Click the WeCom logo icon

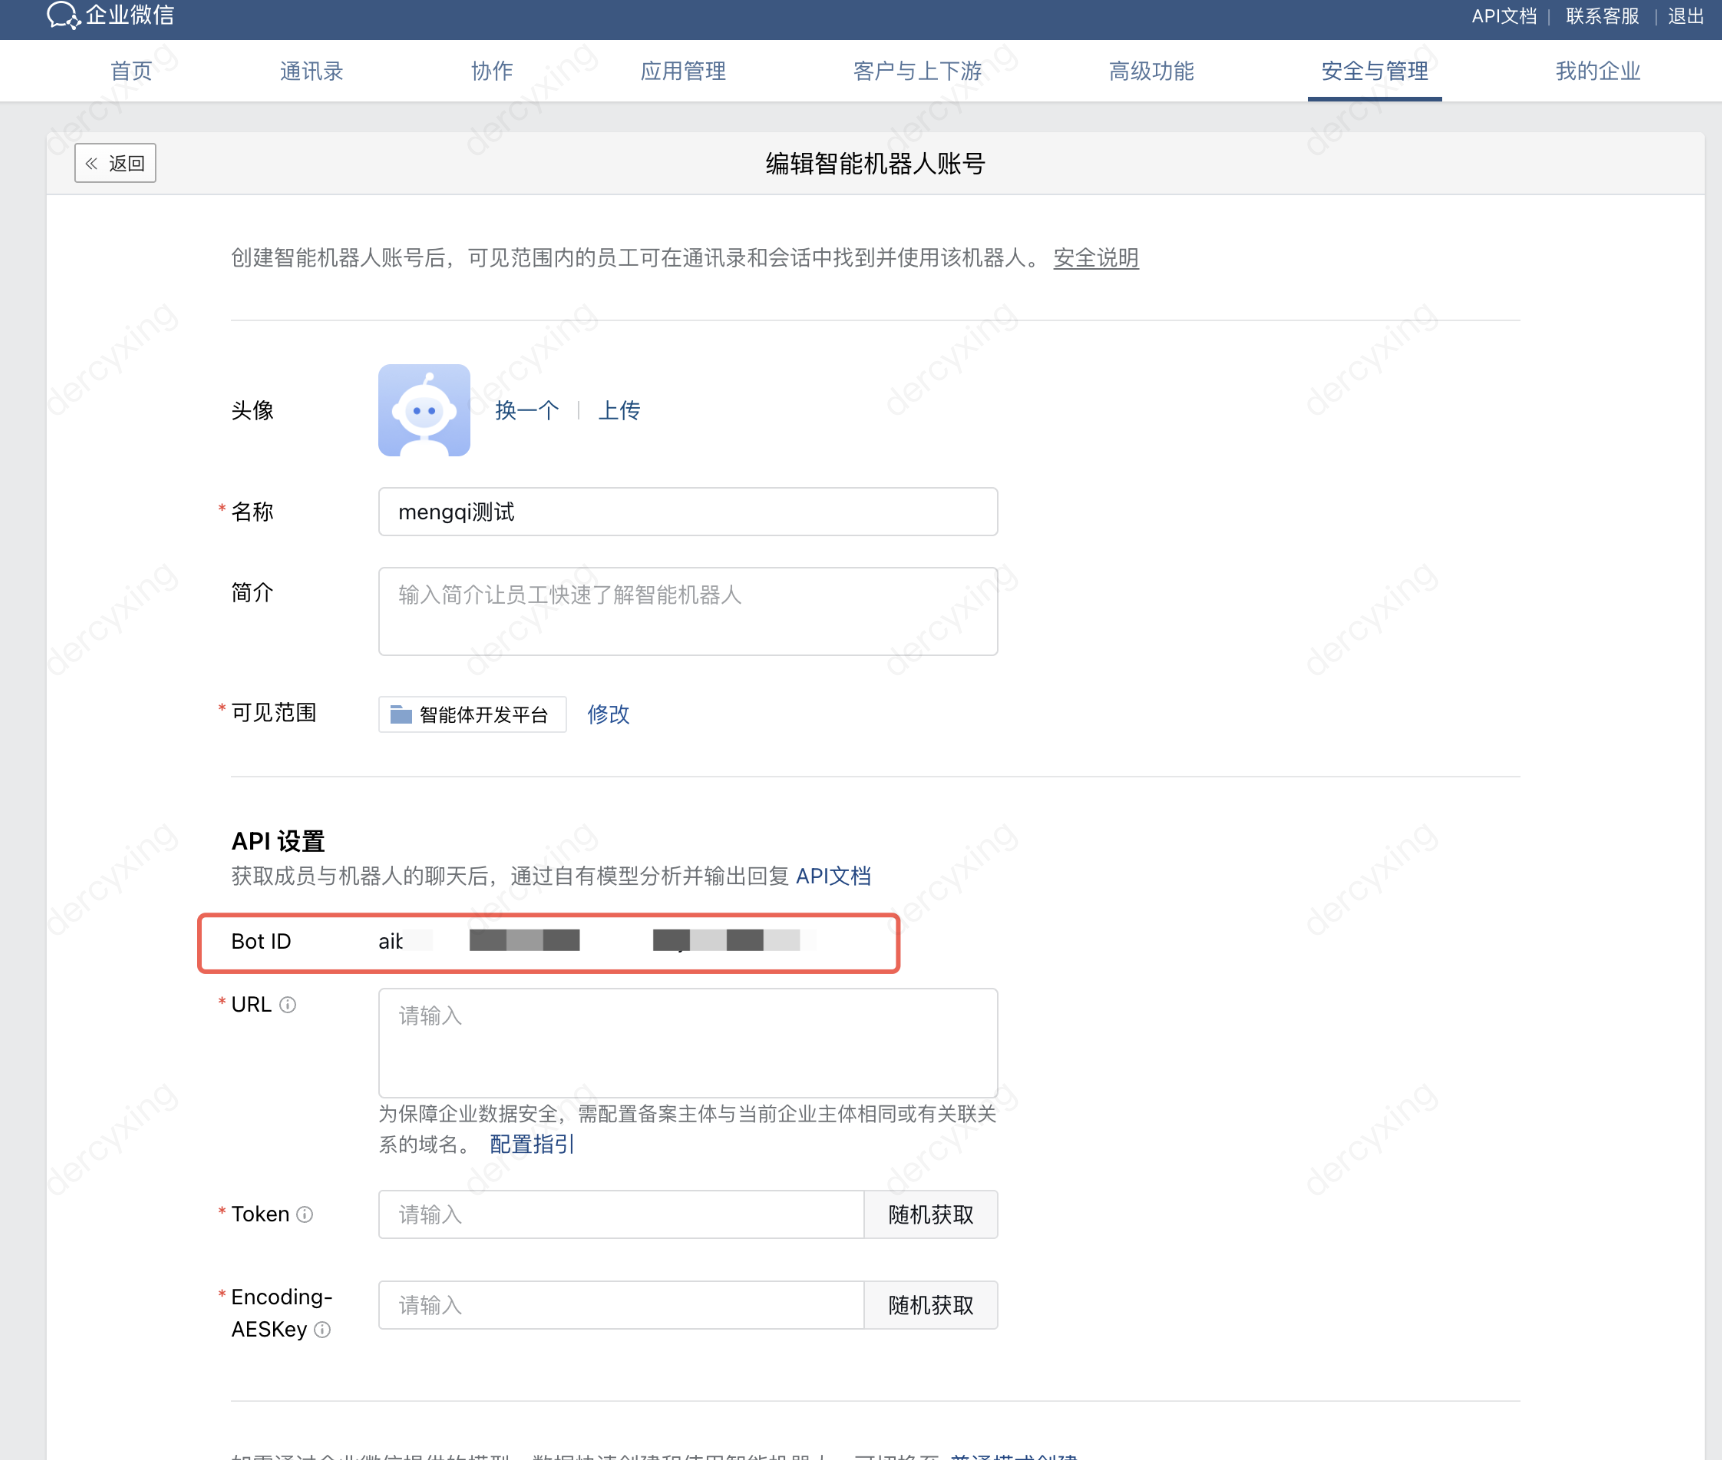62,15
